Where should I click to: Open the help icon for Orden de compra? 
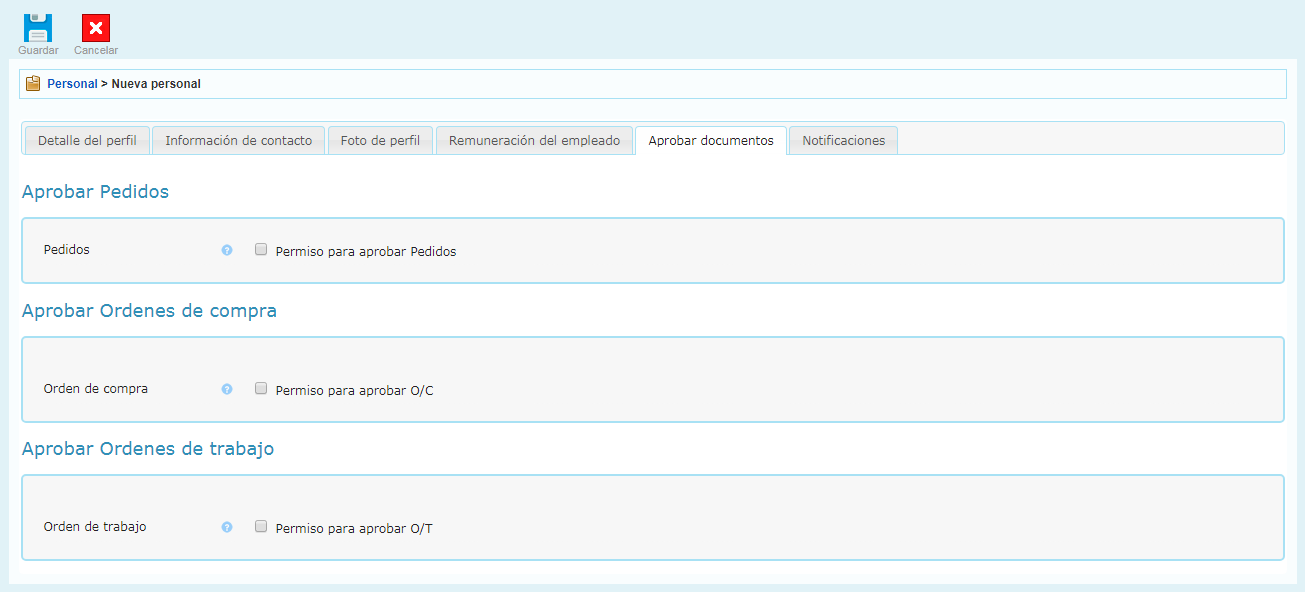pyautogui.click(x=227, y=389)
